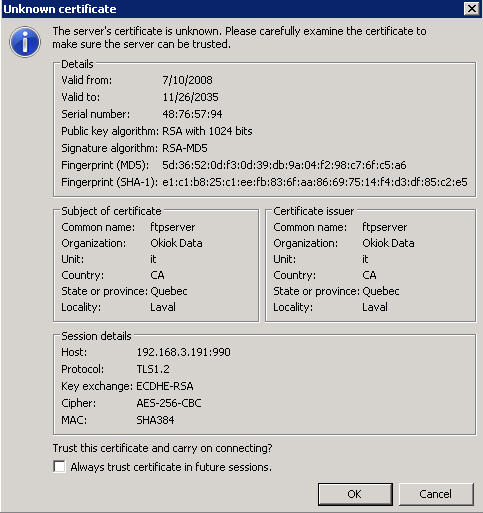Click the subject common name ftpserver
483x513 pixels.
pyautogui.click(x=173, y=227)
